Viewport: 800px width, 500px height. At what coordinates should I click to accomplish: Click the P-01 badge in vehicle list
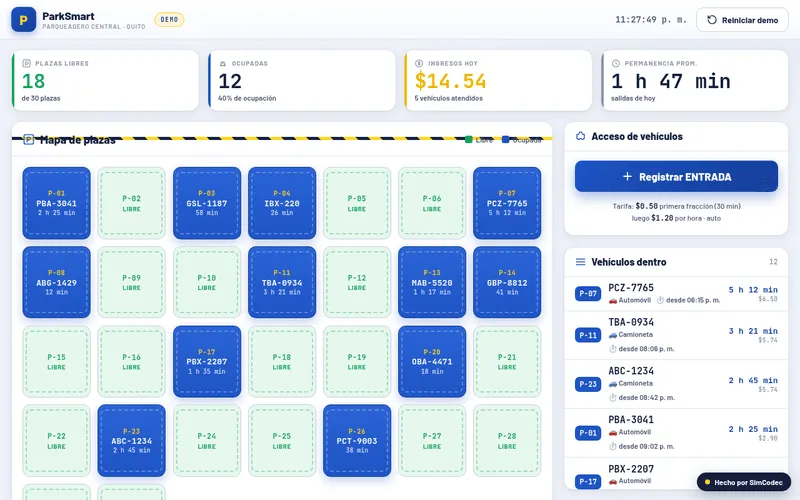588,433
